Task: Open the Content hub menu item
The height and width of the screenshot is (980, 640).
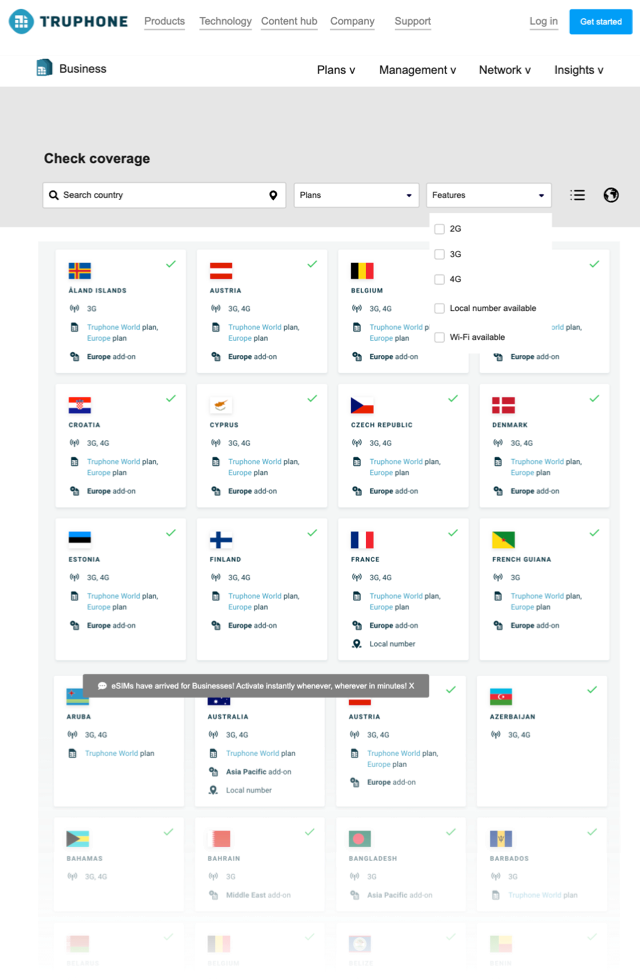Action: point(289,21)
